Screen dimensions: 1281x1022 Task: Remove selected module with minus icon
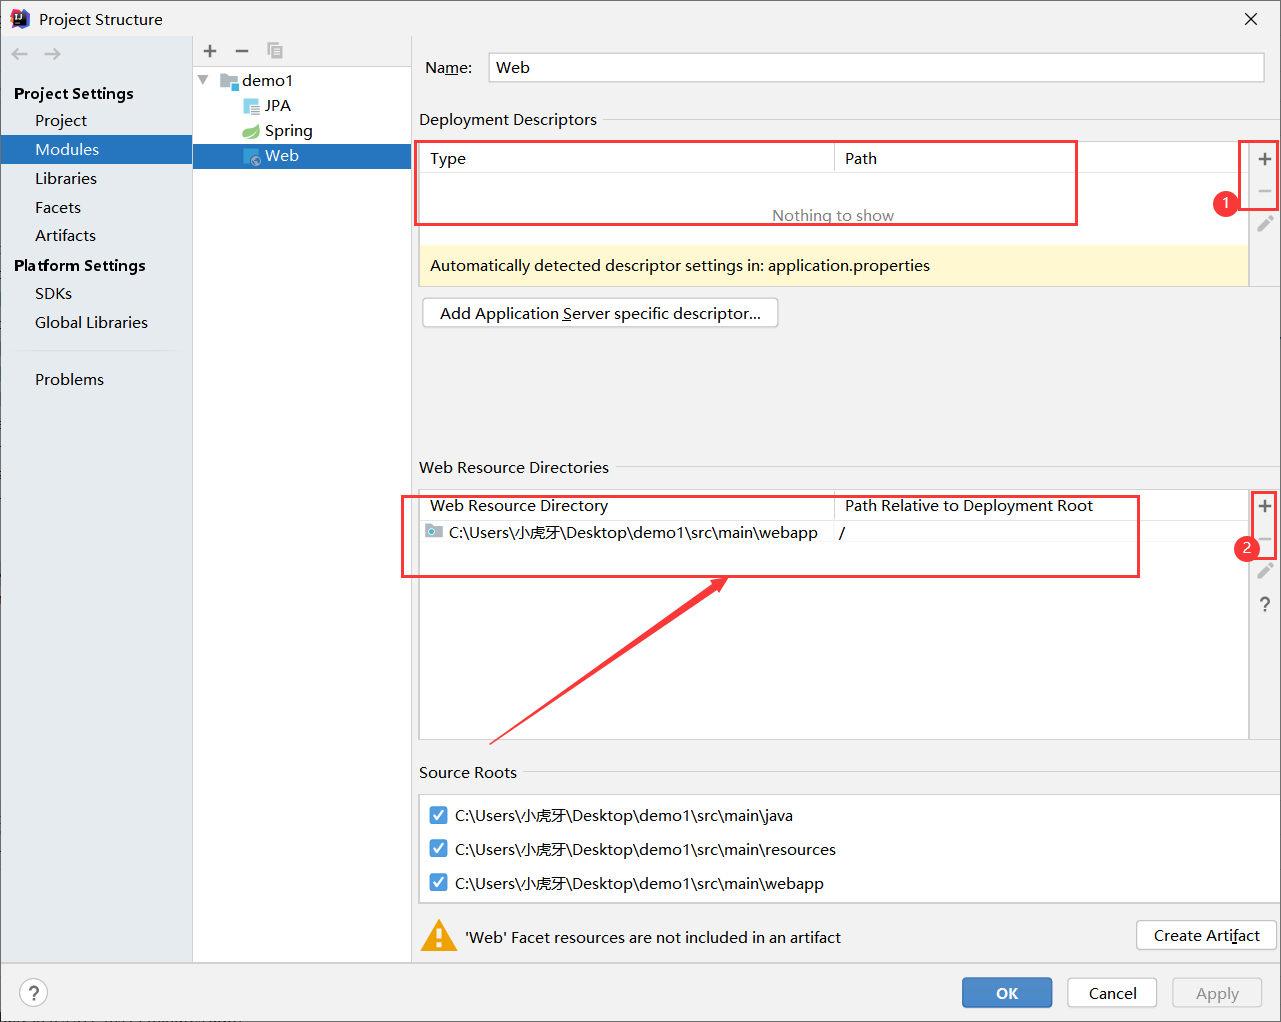pyautogui.click(x=242, y=51)
